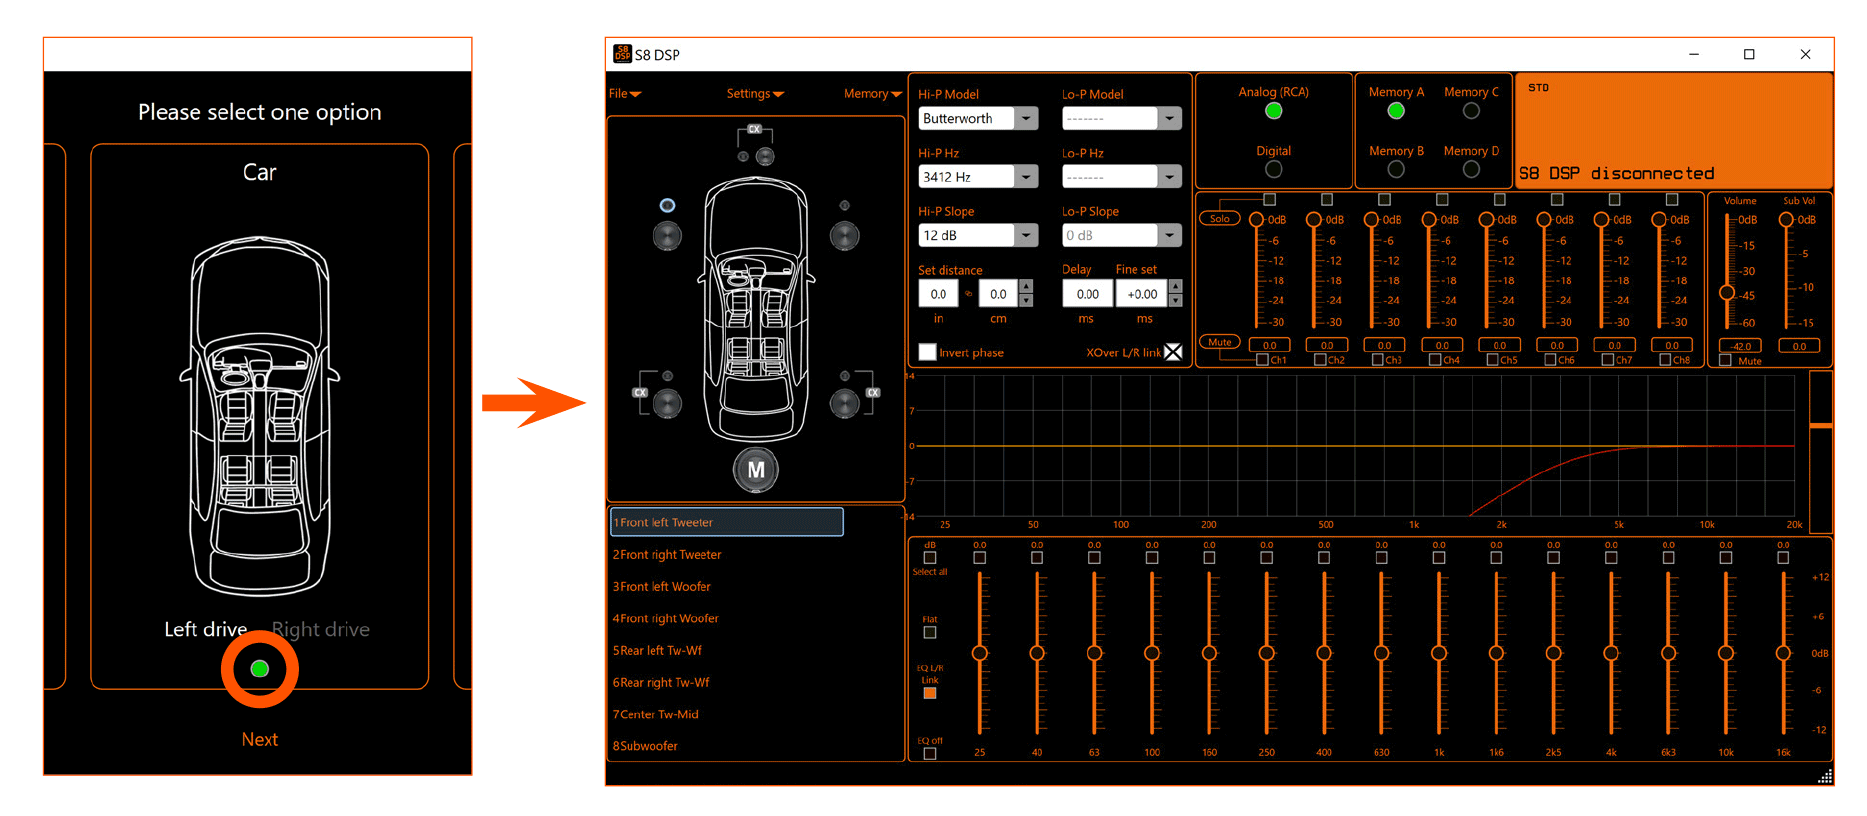This screenshot has height=816, width=1867.
Task: Select the rear left speaker icon
Action: pos(667,403)
